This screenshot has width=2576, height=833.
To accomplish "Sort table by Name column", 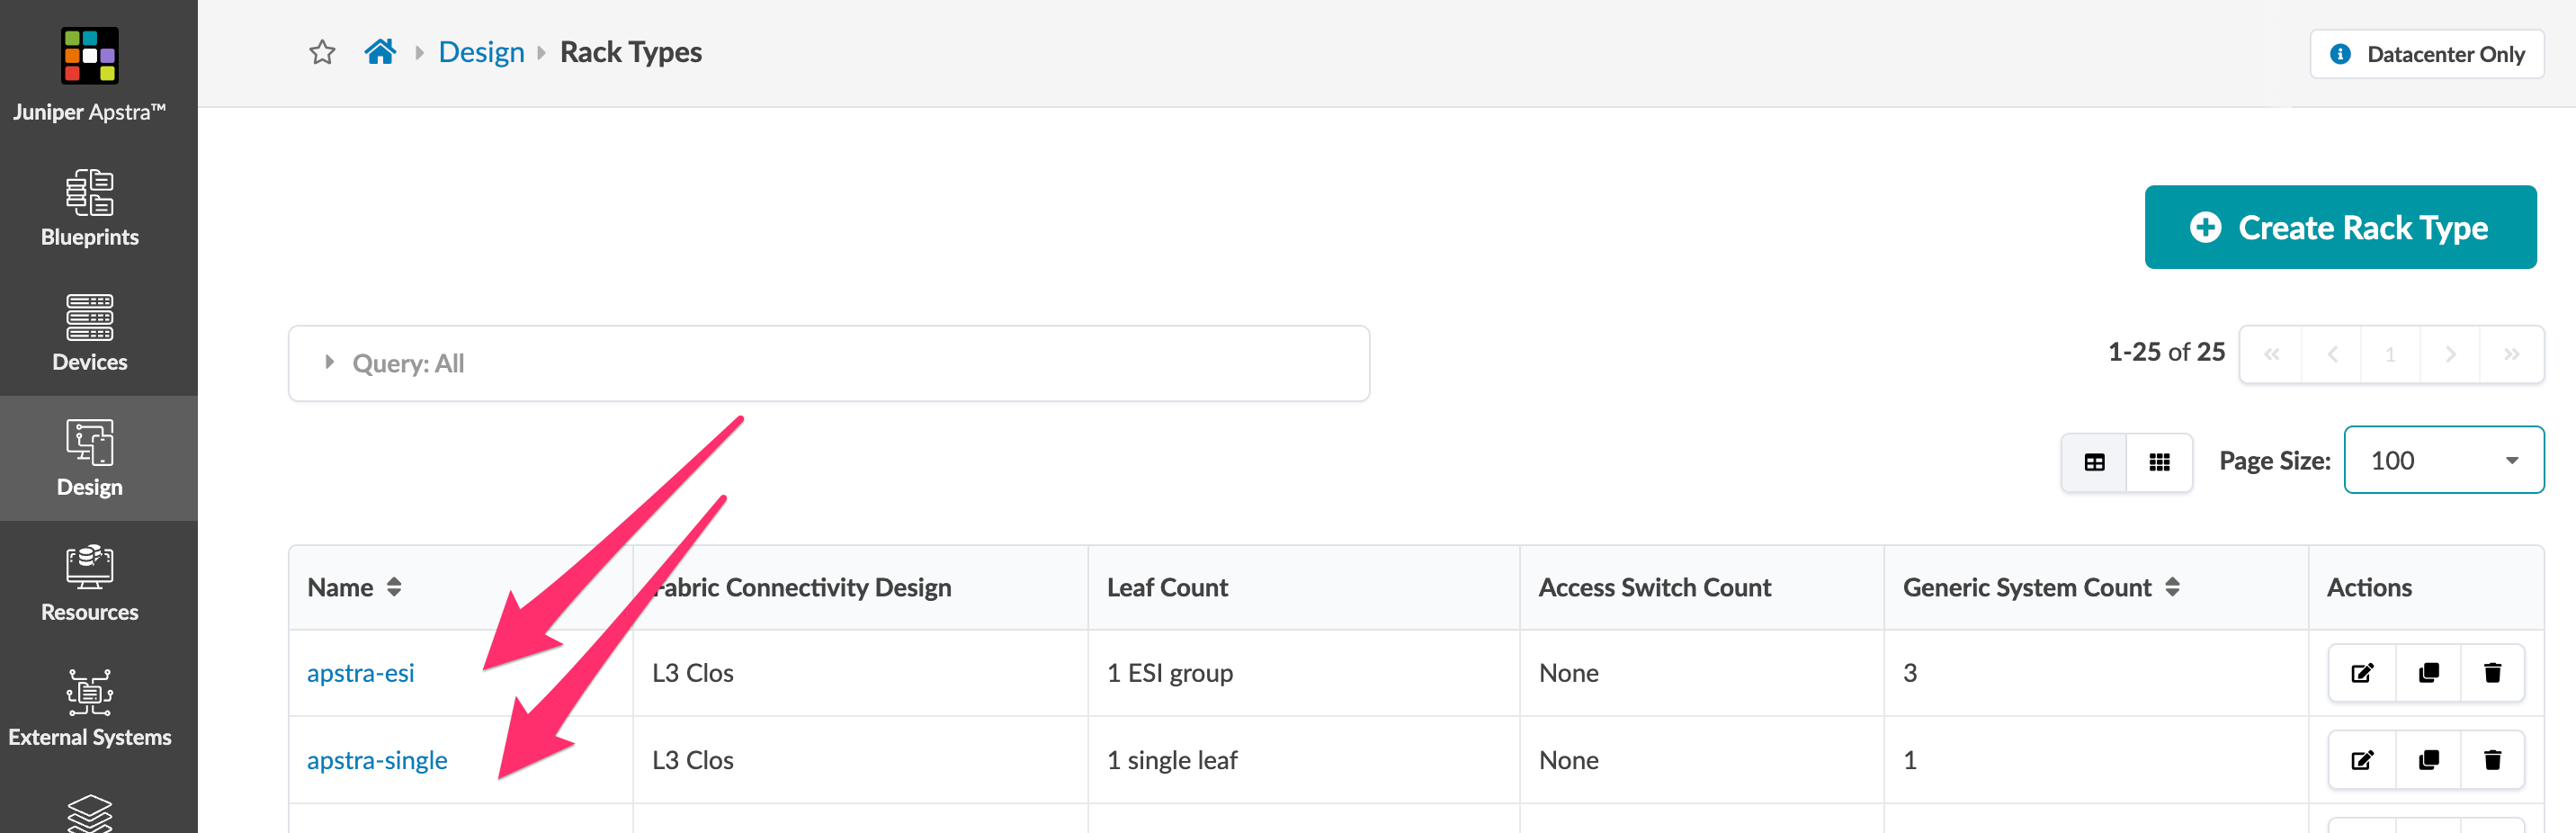I will pos(393,587).
